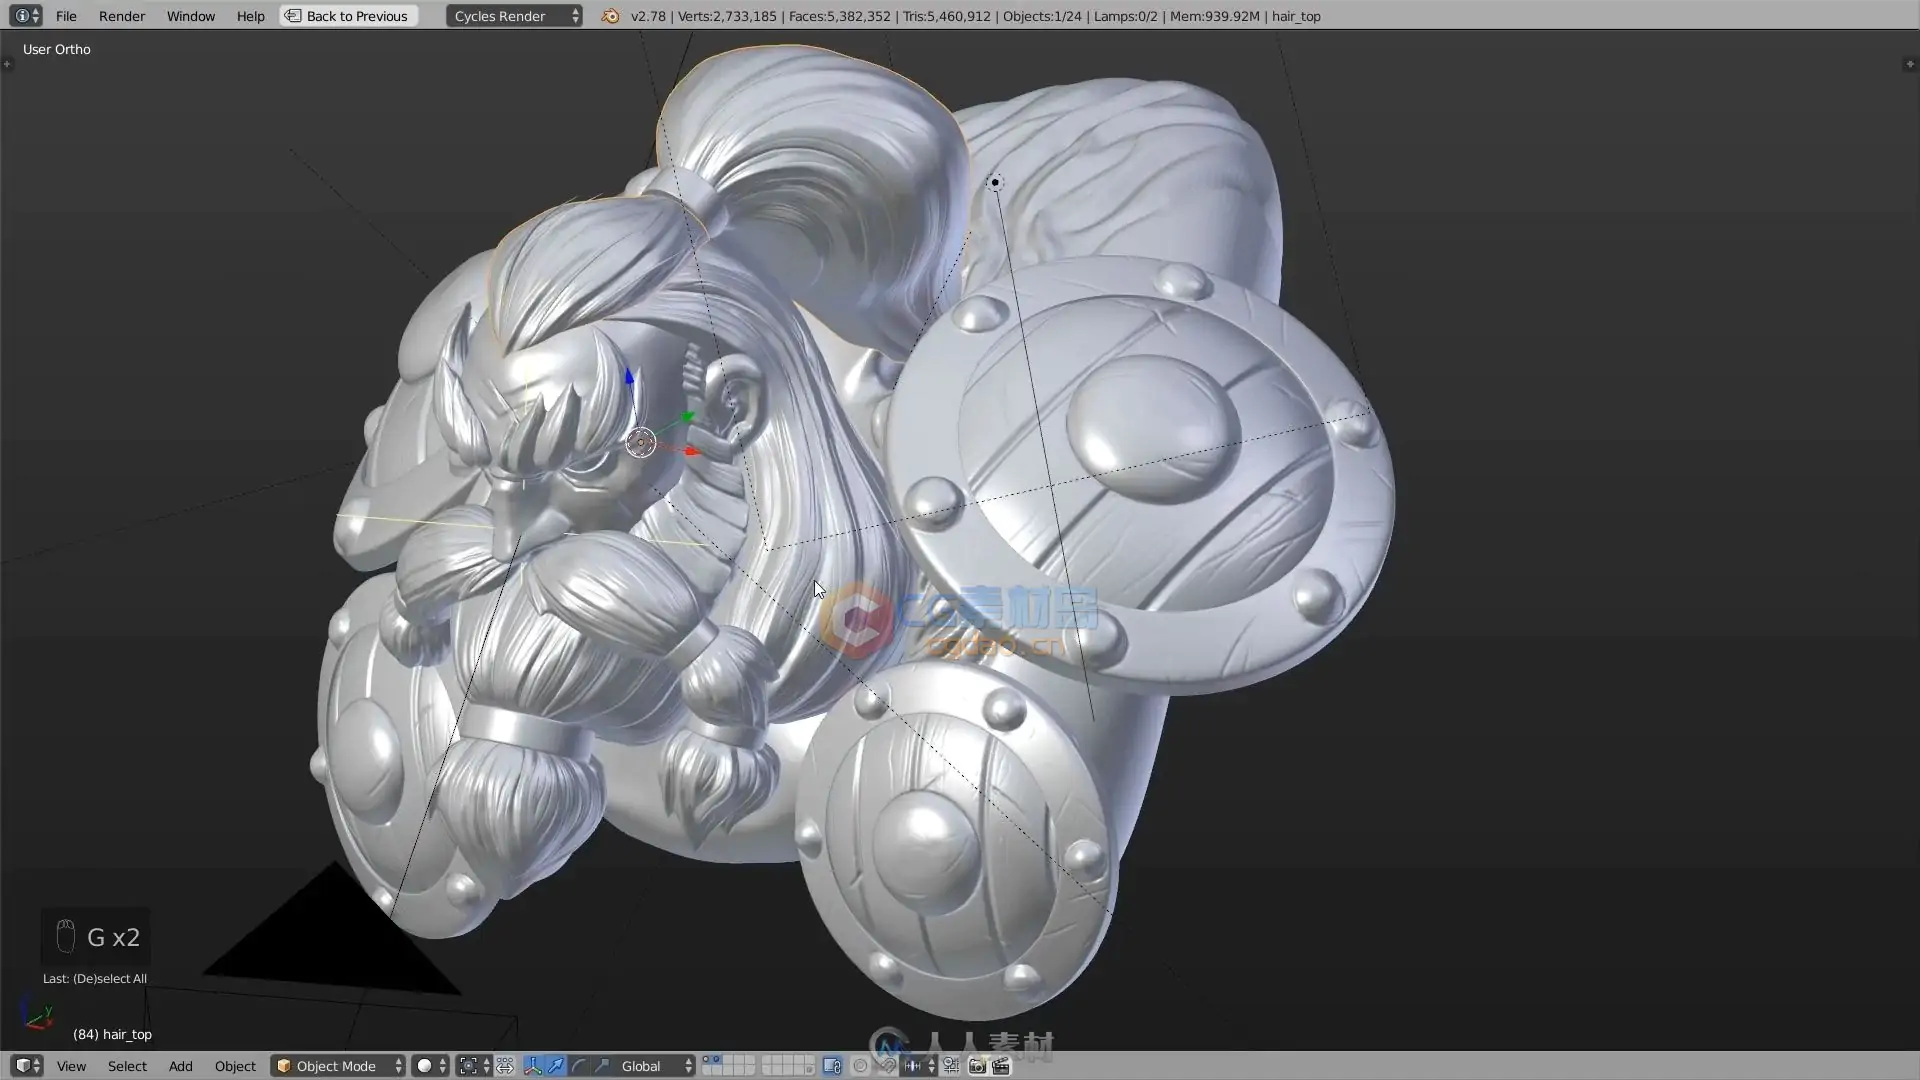Open proportional editing mode selector
Viewport: 1920px width, 1080px height.
tap(860, 1066)
